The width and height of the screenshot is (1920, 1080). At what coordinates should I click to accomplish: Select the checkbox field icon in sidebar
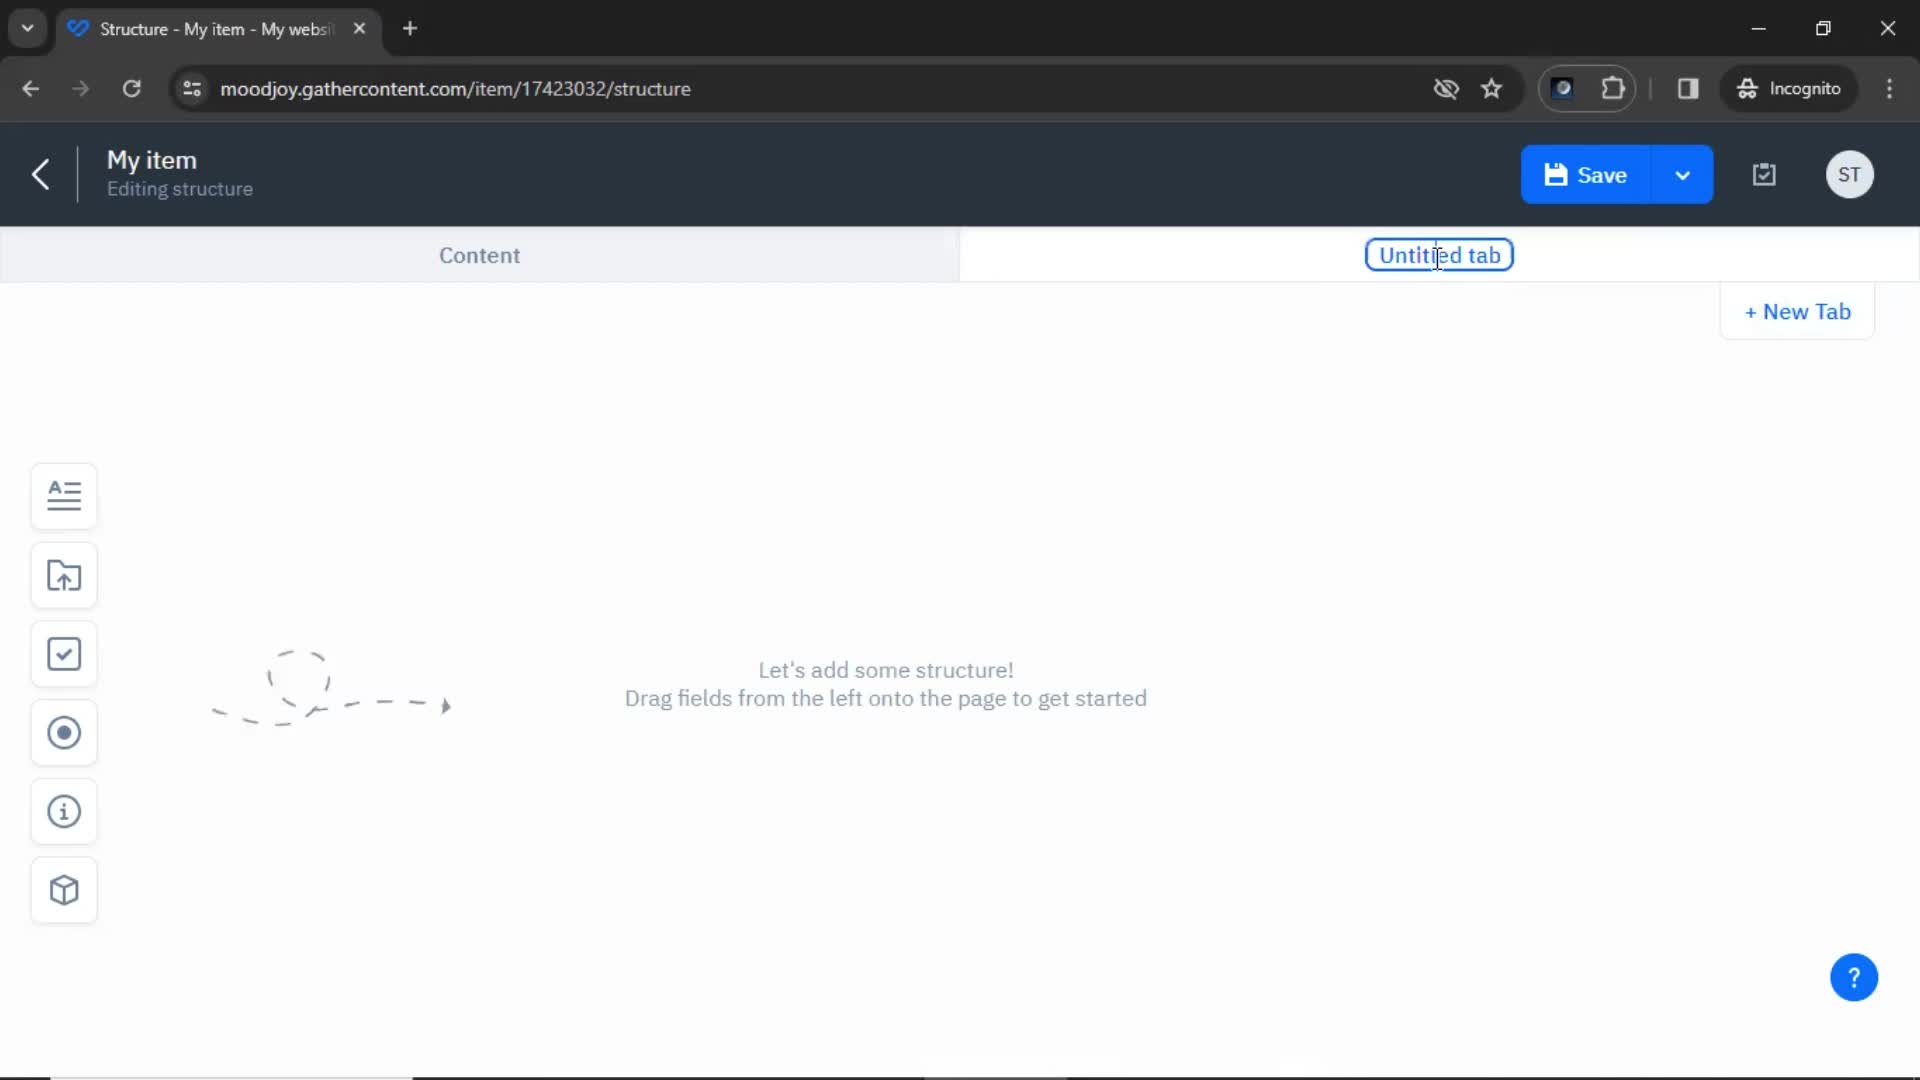click(x=64, y=654)
